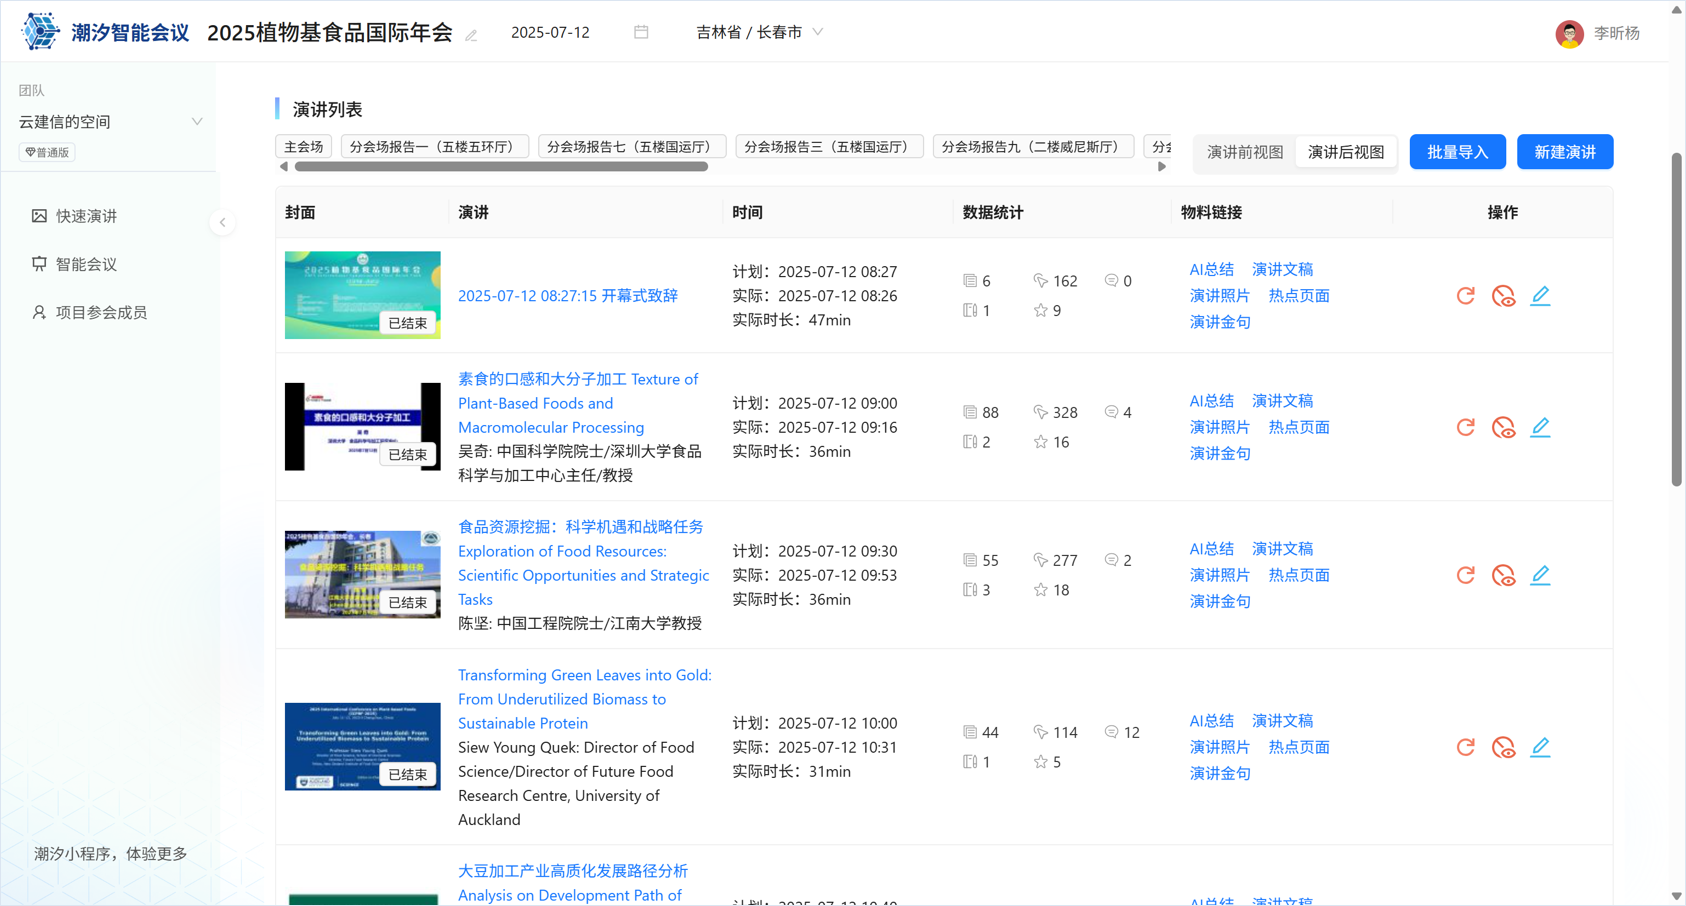Open the calendar icon beside 2025-07-12
This screenshot has height=906, width=1686.
[x=641, y=32]
